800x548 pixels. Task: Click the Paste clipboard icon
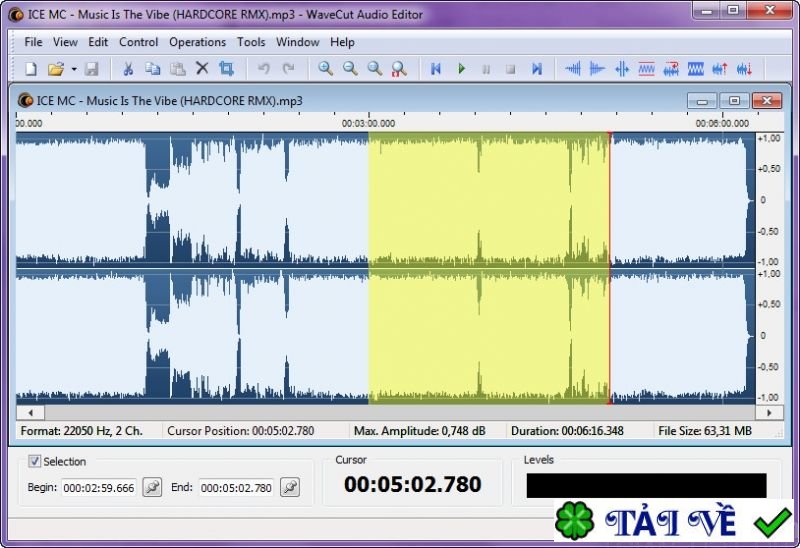(x=177, y=69)
